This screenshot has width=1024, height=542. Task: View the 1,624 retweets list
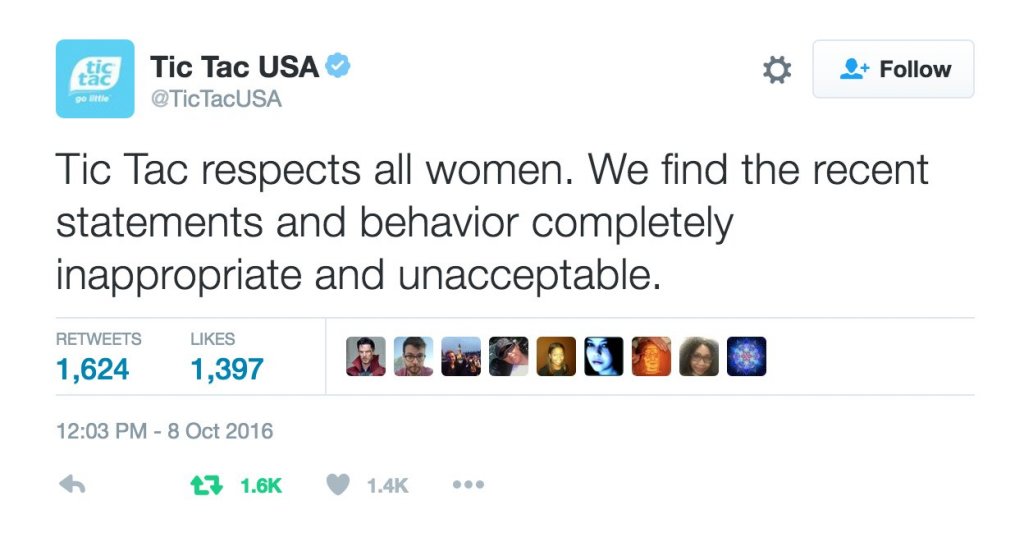93,369
